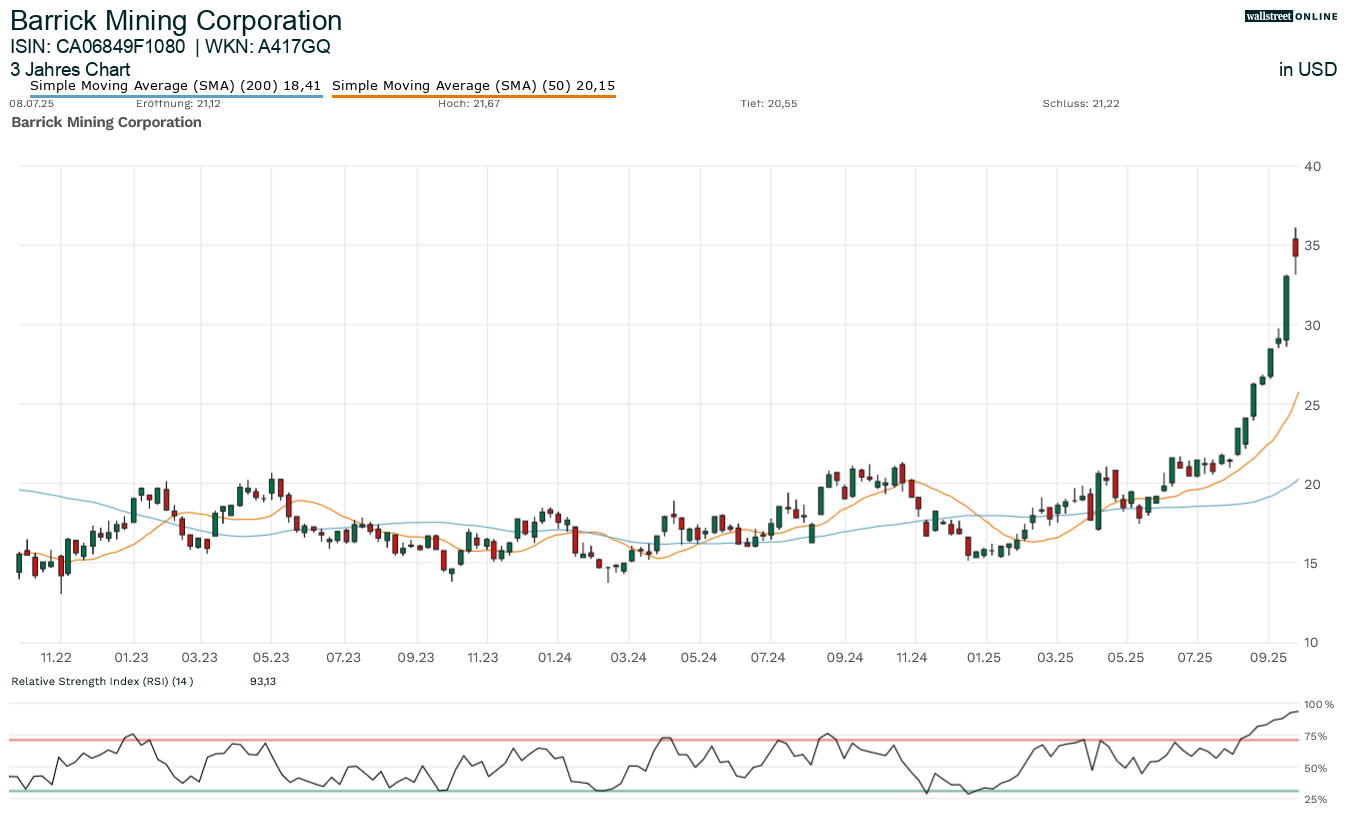This screenshot has height=831, width=1349.
Task: Click the Eröffnung: 21,12 value
Action: coord(178,104)
